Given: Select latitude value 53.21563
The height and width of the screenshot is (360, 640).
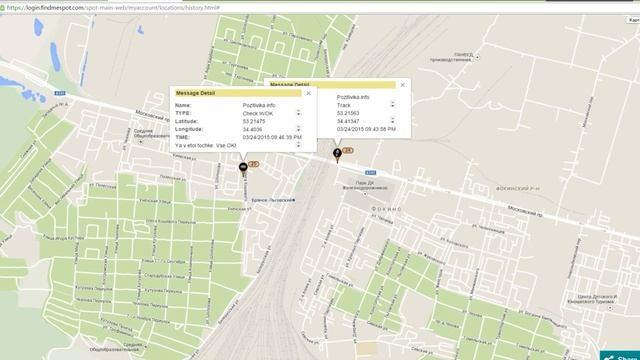Looking at the screenshot, I should pyautogui.click(x=348, y=113).
